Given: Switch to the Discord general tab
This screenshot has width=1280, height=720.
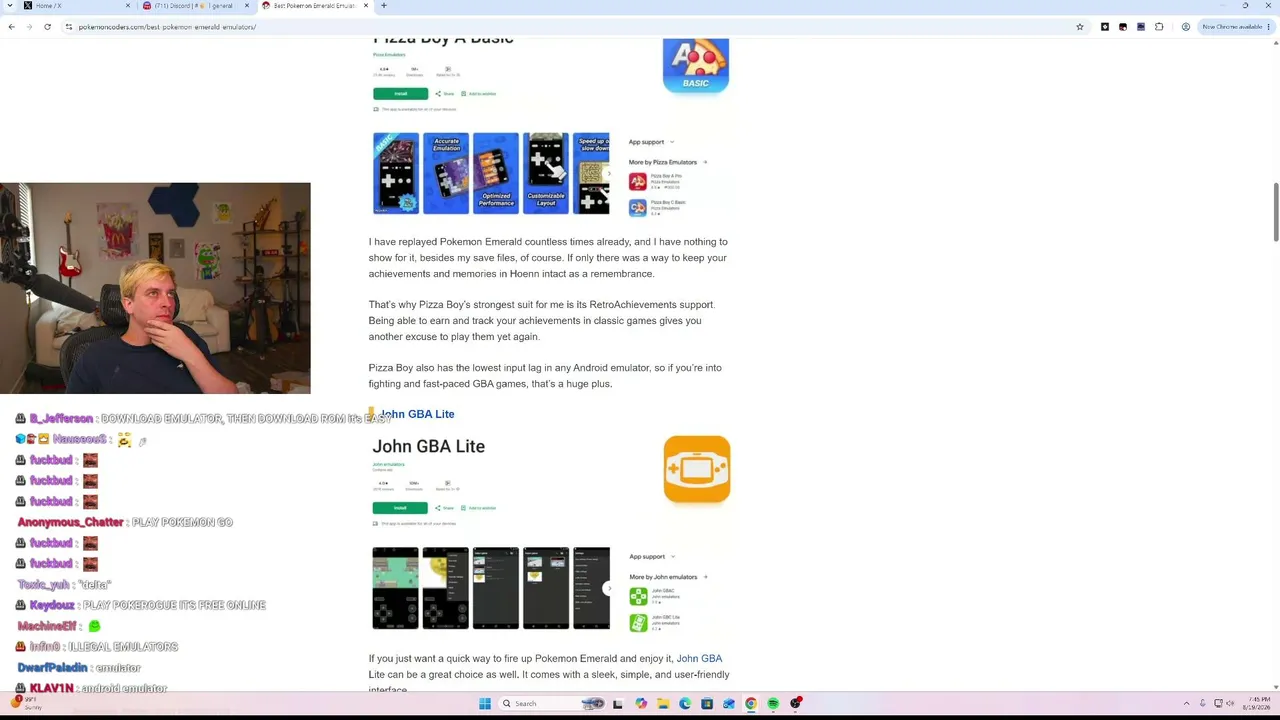Looking at the screenshot, I should [195, 6].
